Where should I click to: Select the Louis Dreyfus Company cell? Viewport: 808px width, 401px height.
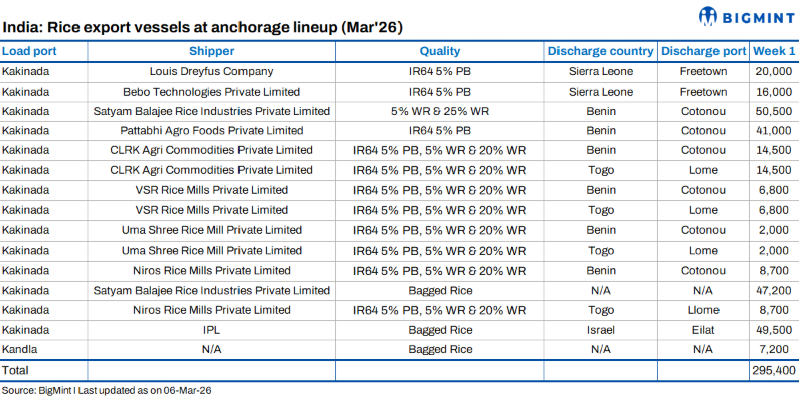tap(211, 72)
